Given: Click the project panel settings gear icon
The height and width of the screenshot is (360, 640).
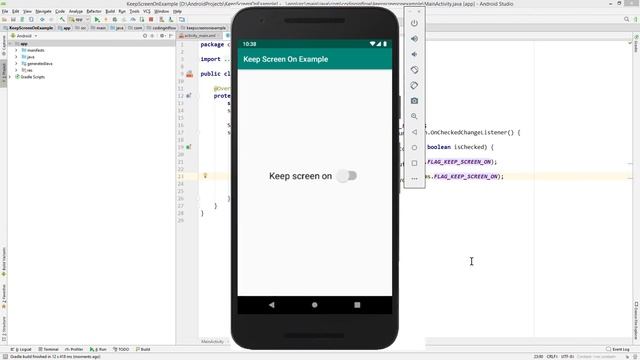Looking at the screenshot, I should [x=162, y=36].
